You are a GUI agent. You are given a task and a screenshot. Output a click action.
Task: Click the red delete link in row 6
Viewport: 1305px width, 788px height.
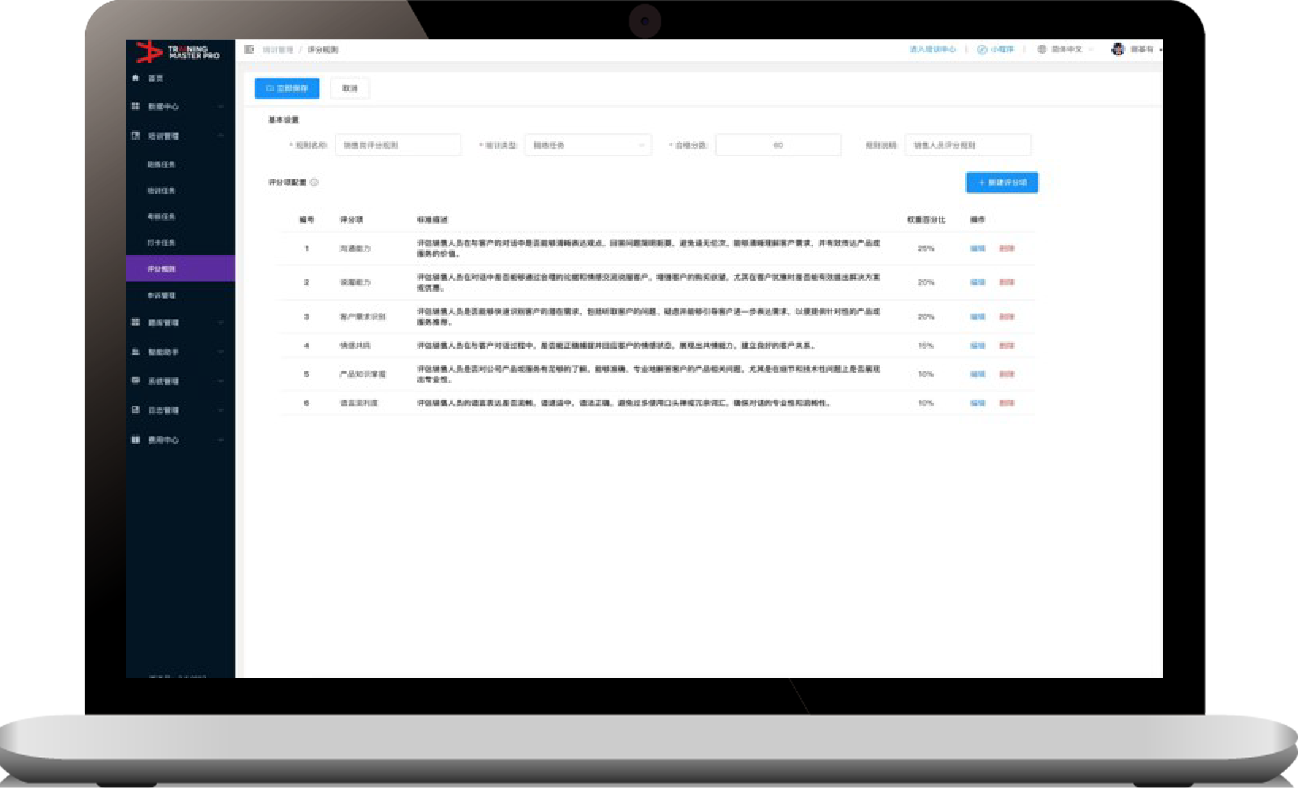[x=1006, y=403]
